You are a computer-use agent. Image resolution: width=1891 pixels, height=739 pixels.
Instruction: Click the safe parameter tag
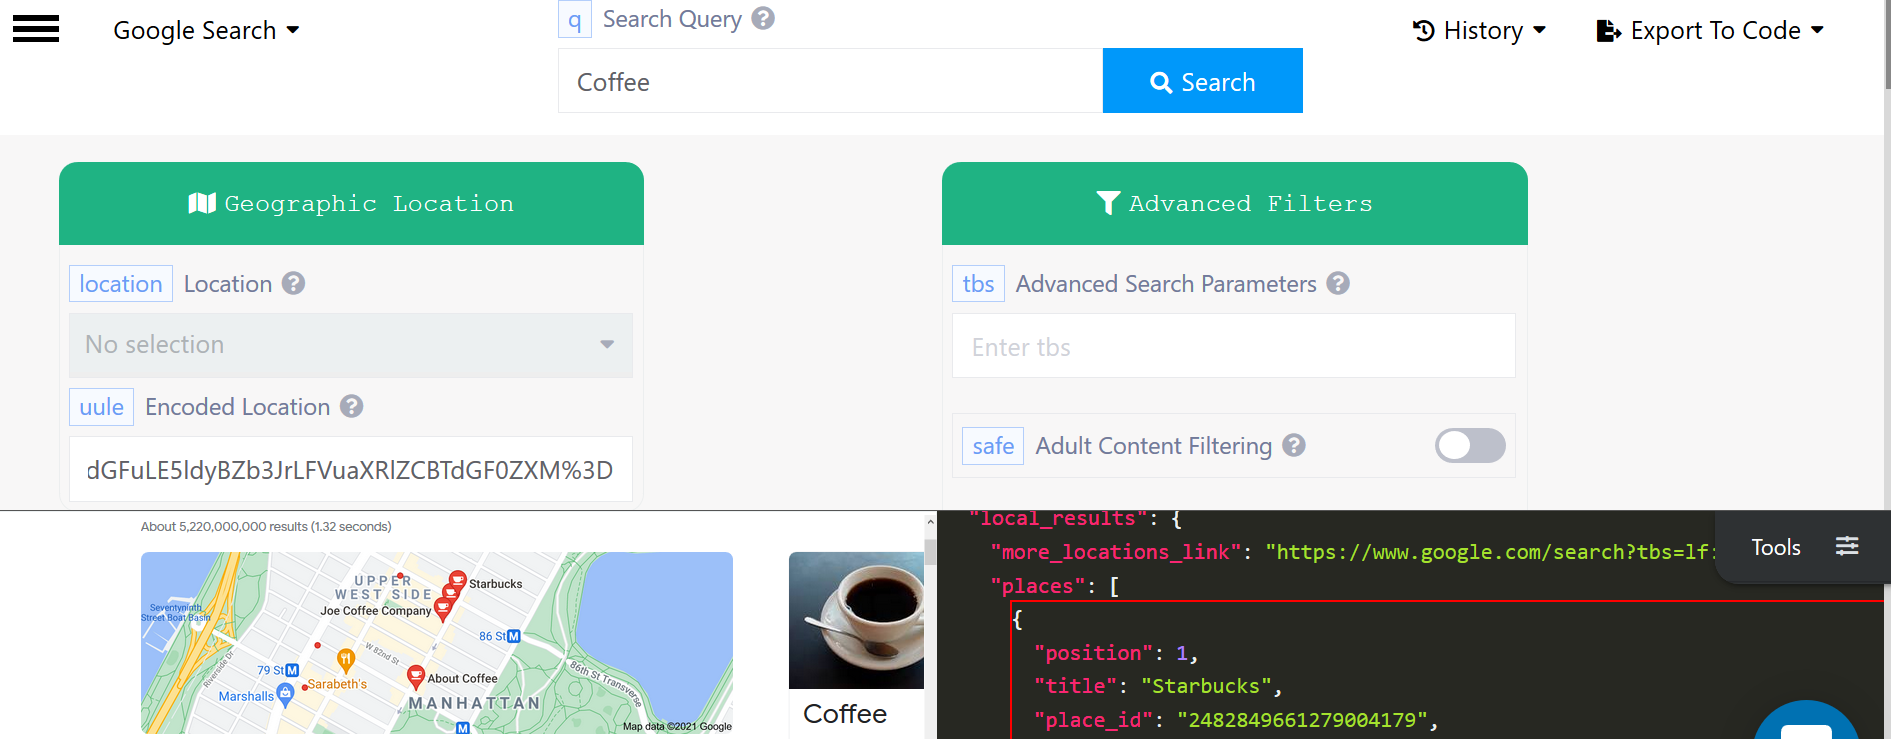coord(993,446)
